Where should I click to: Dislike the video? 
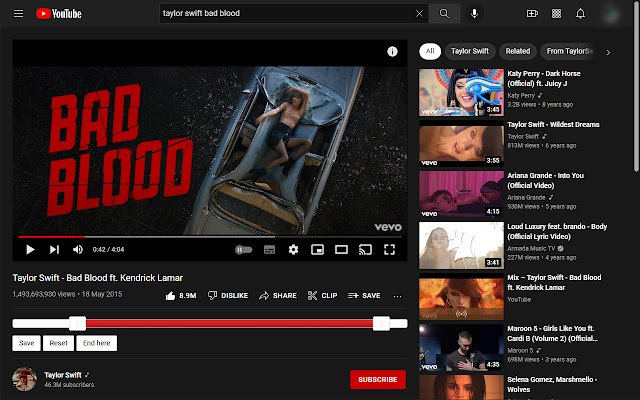pyautogui.click(x=228, y=296)
